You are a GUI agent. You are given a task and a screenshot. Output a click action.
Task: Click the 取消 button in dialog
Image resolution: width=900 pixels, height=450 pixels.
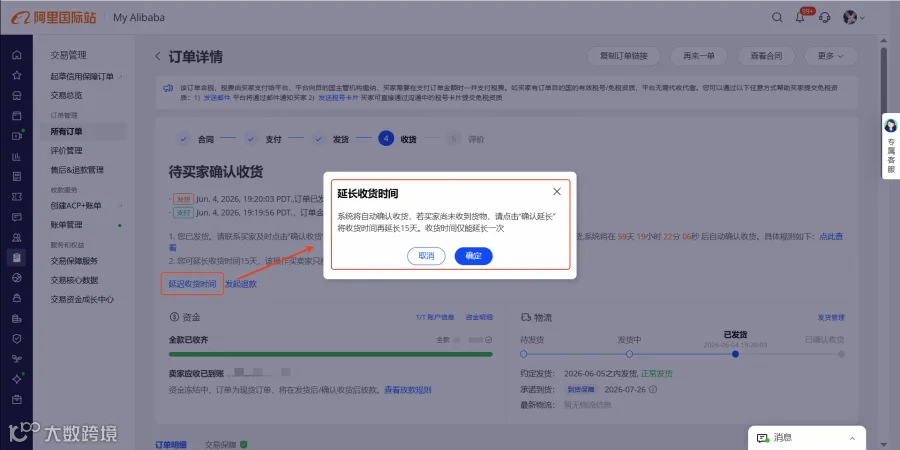point(426,256)
